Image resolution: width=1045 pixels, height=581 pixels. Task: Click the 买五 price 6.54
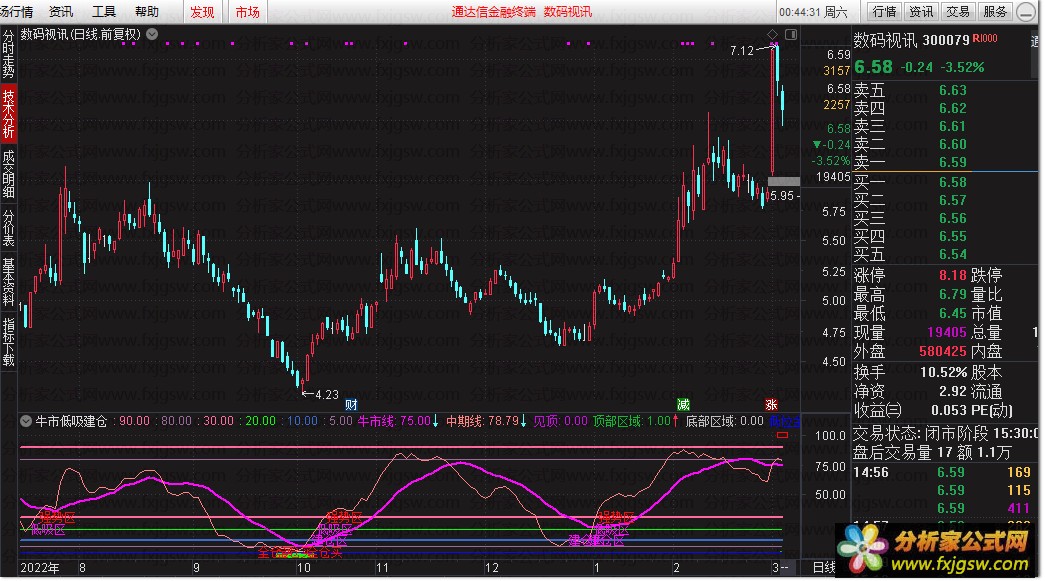click(x=952, y=254)
